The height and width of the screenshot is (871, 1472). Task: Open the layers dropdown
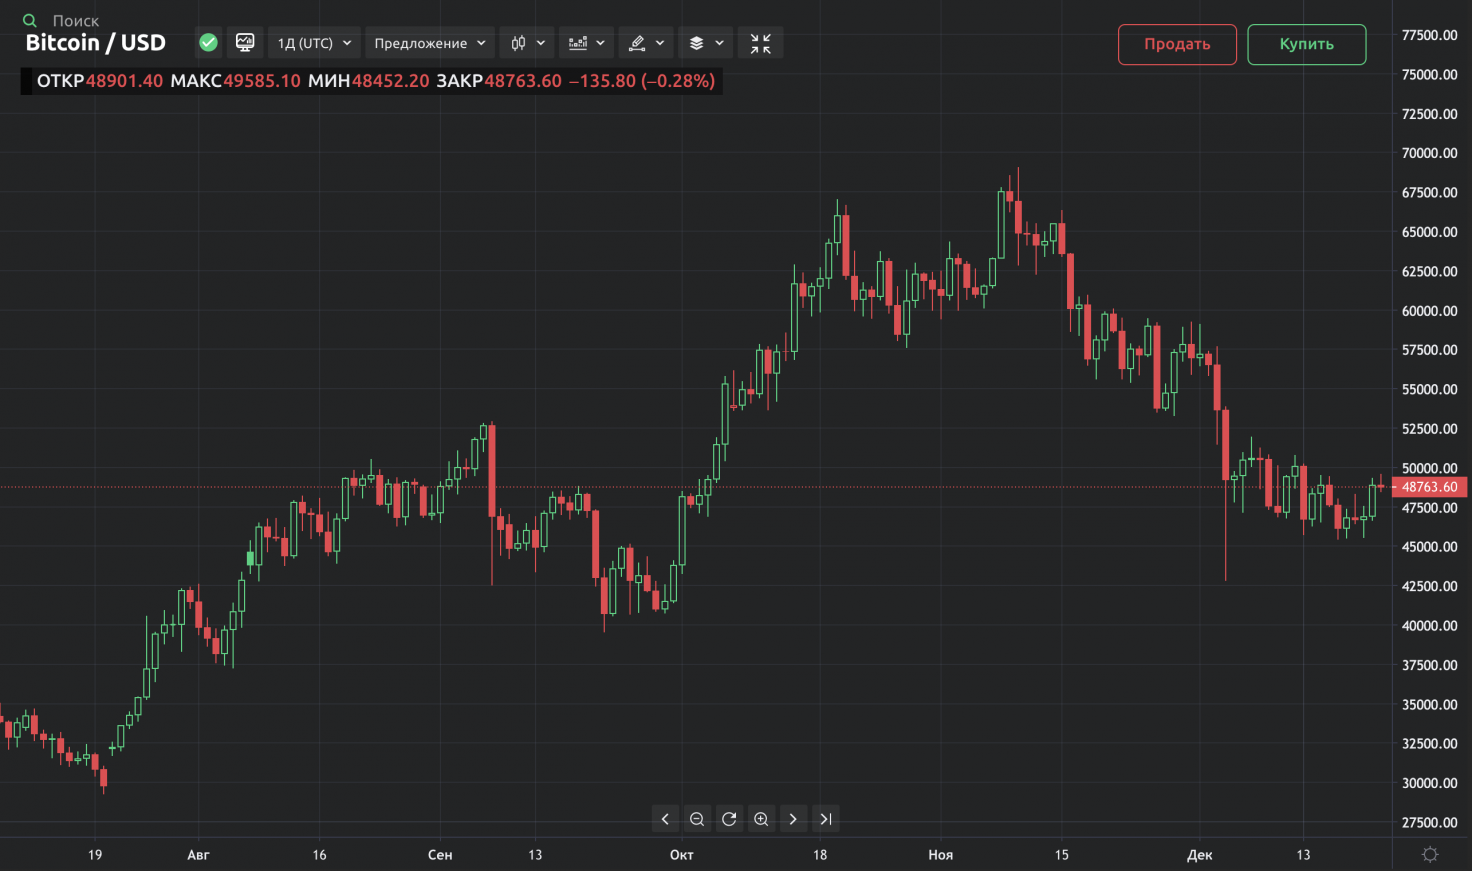click(706, 43)
